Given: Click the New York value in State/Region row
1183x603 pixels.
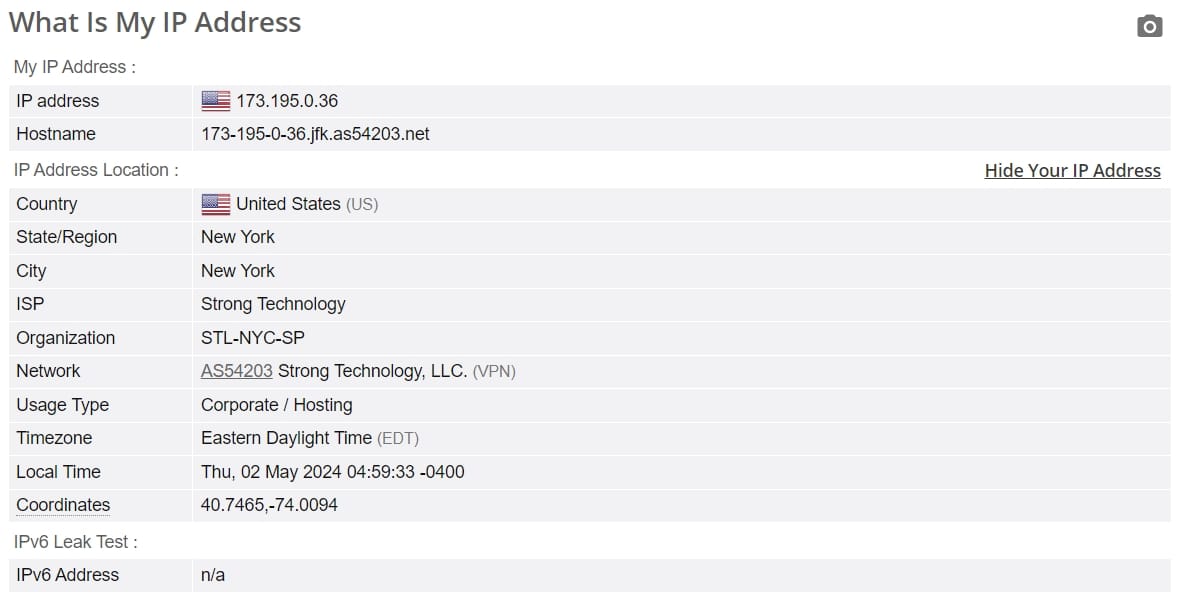Looking at the screenshot, I should pos(238,237).
